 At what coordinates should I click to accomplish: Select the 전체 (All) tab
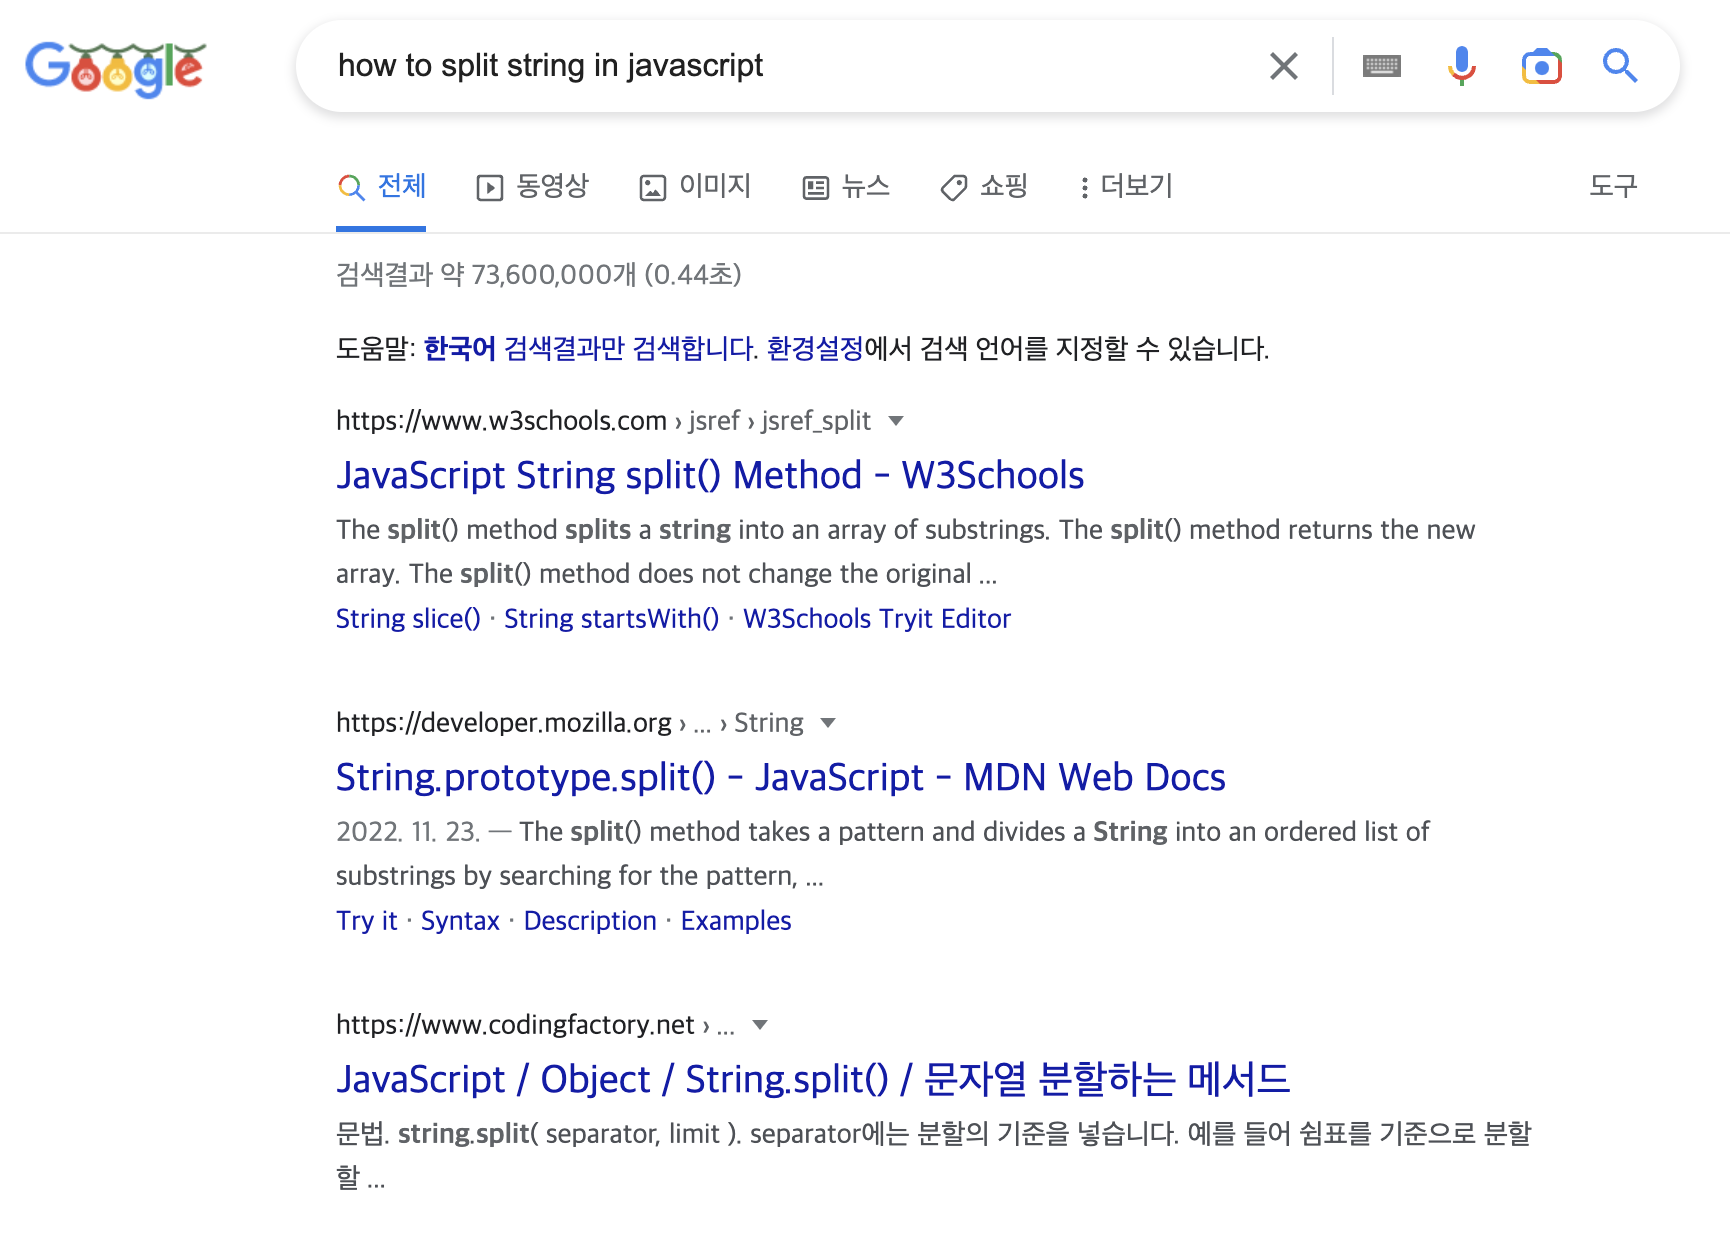pyautogui.click(x=381, y=187)
